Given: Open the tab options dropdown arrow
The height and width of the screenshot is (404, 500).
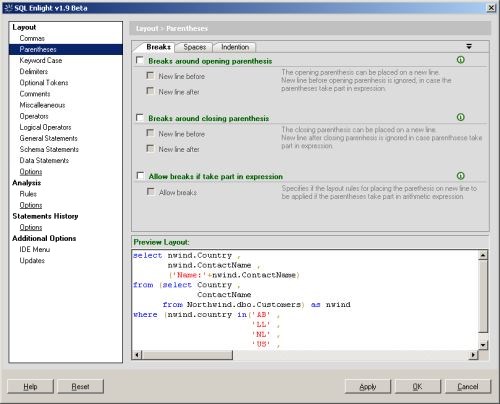Looking at the screenshot, I should pyautogui.click(x=469, y=47).
